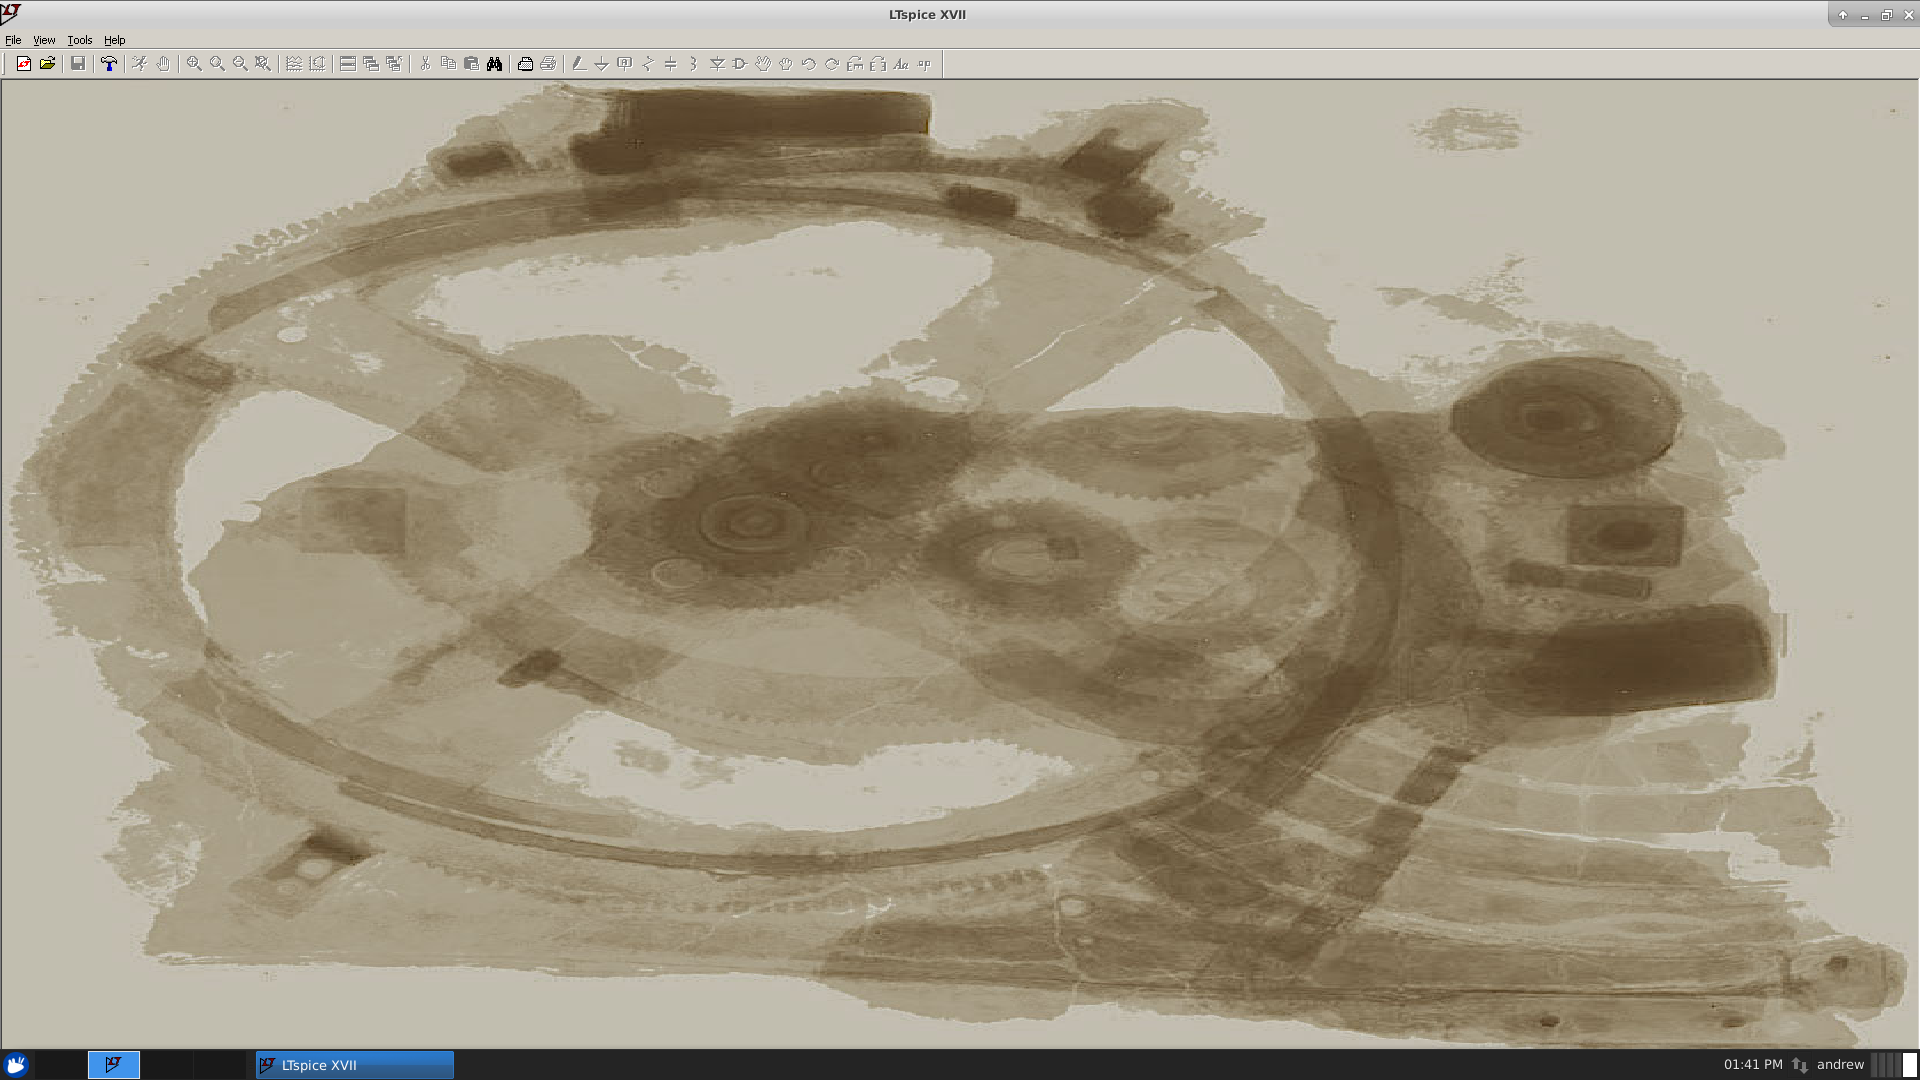Select the SPICE directive '.op' tool
This screenshot has width=1920, height=1080.
924,64
